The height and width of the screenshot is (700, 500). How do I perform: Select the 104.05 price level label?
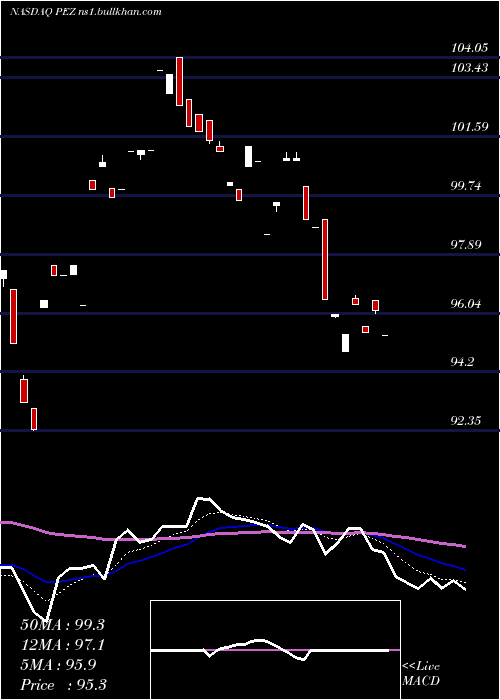(x=469, y=47)
